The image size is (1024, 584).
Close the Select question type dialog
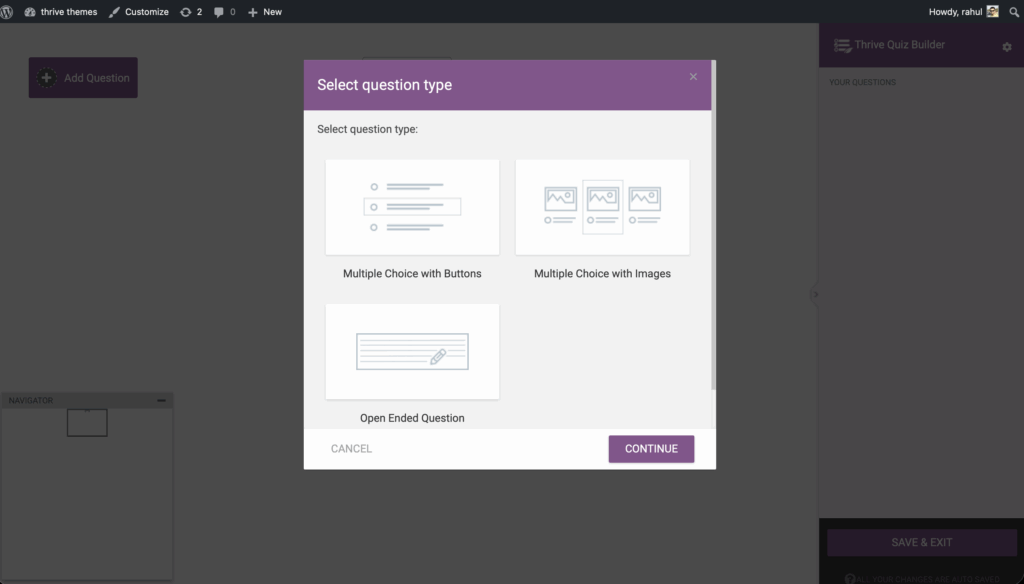tap(693, 77)
